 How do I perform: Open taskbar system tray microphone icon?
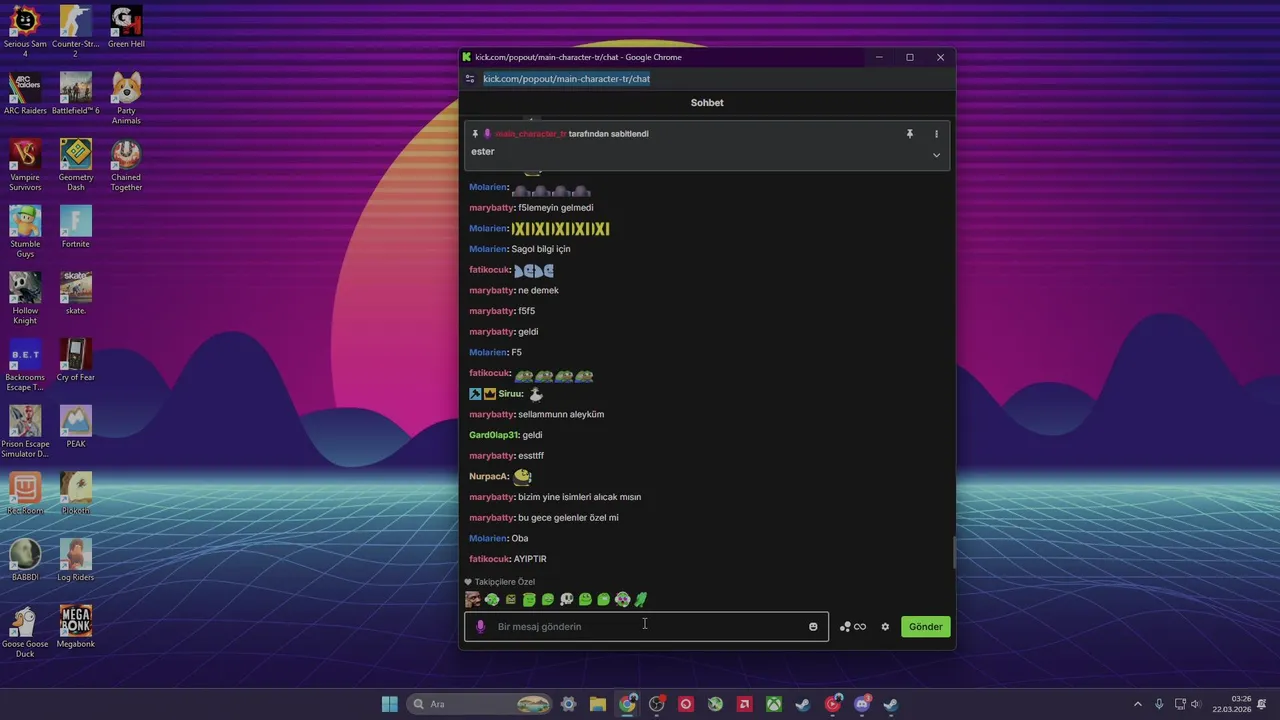coord(1159,704)
